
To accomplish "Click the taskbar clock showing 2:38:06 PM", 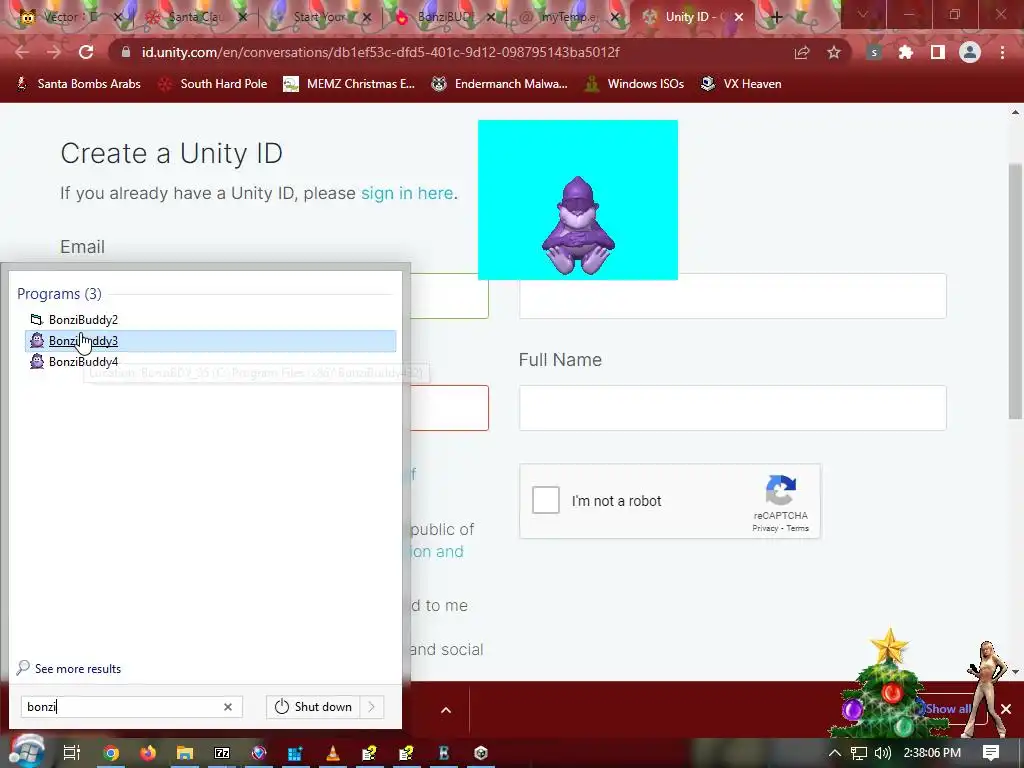I will click(x=933, y=753).
